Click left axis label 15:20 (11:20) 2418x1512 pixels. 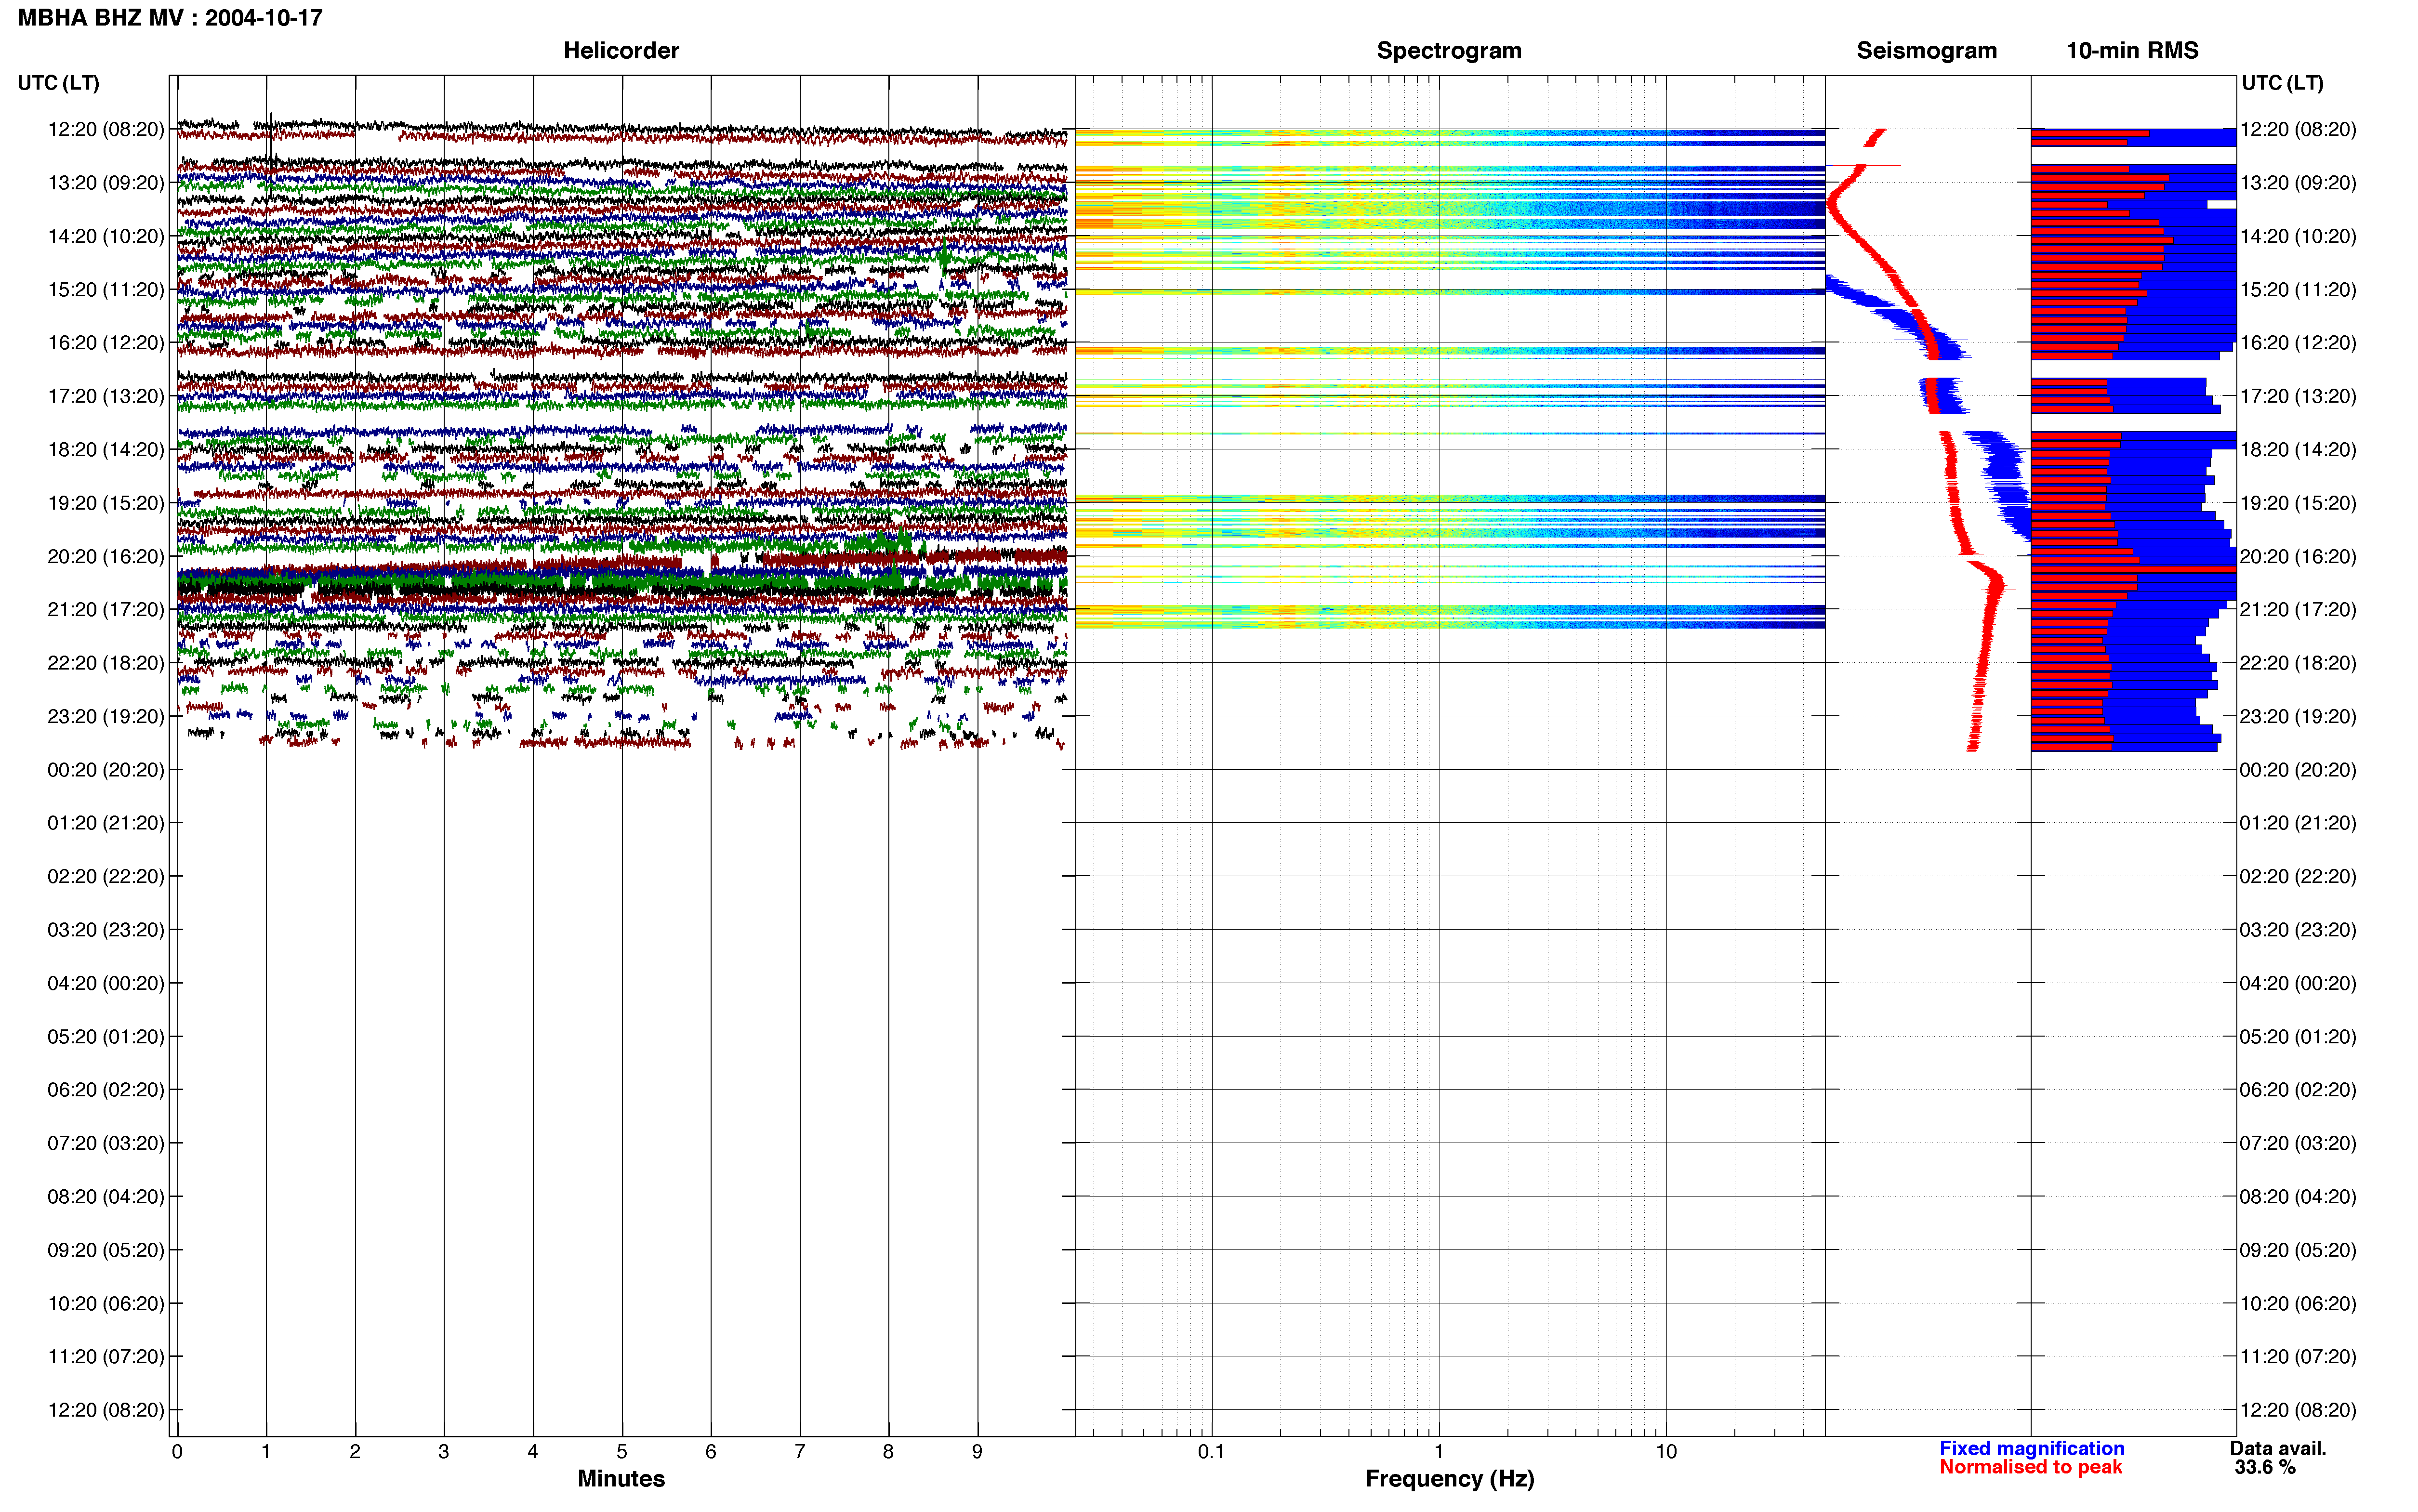coord(106,290)
